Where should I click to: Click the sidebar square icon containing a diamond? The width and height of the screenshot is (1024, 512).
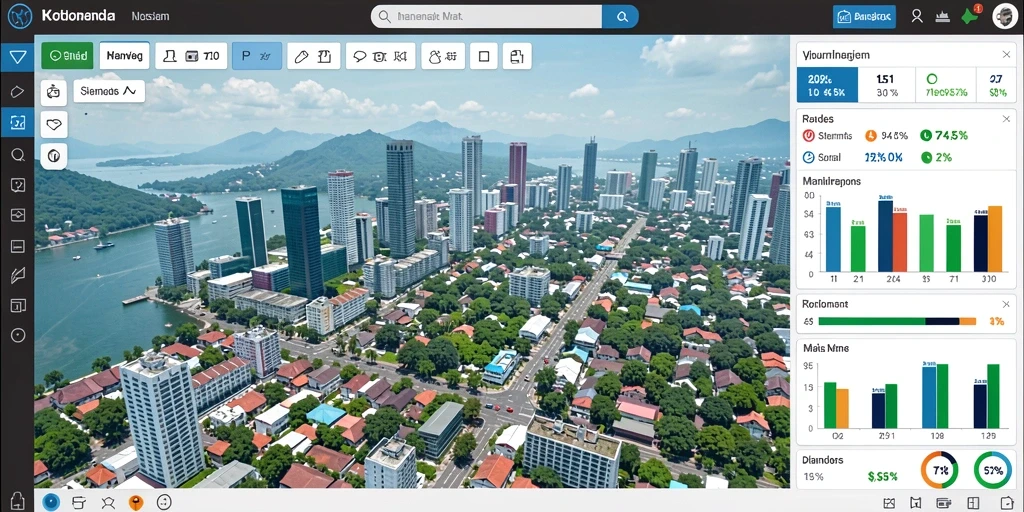click(x=18, y=215)
